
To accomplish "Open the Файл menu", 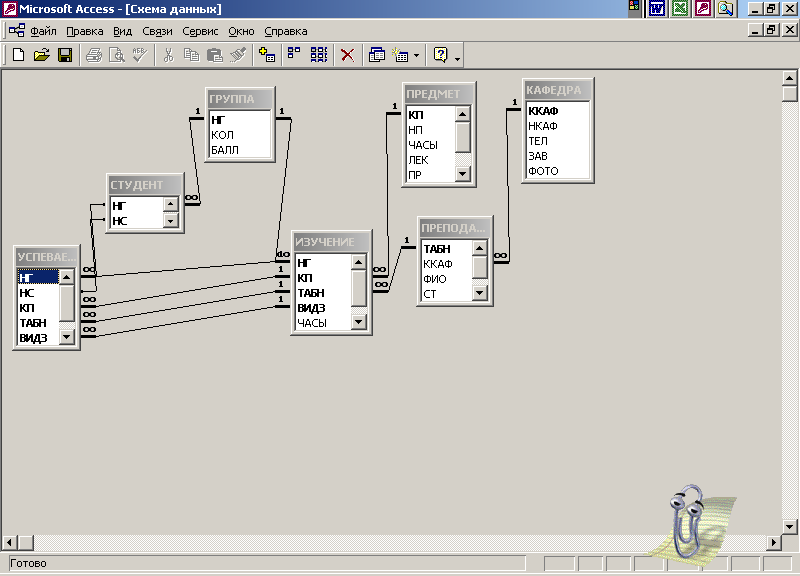I will click(x=43, y=31).
